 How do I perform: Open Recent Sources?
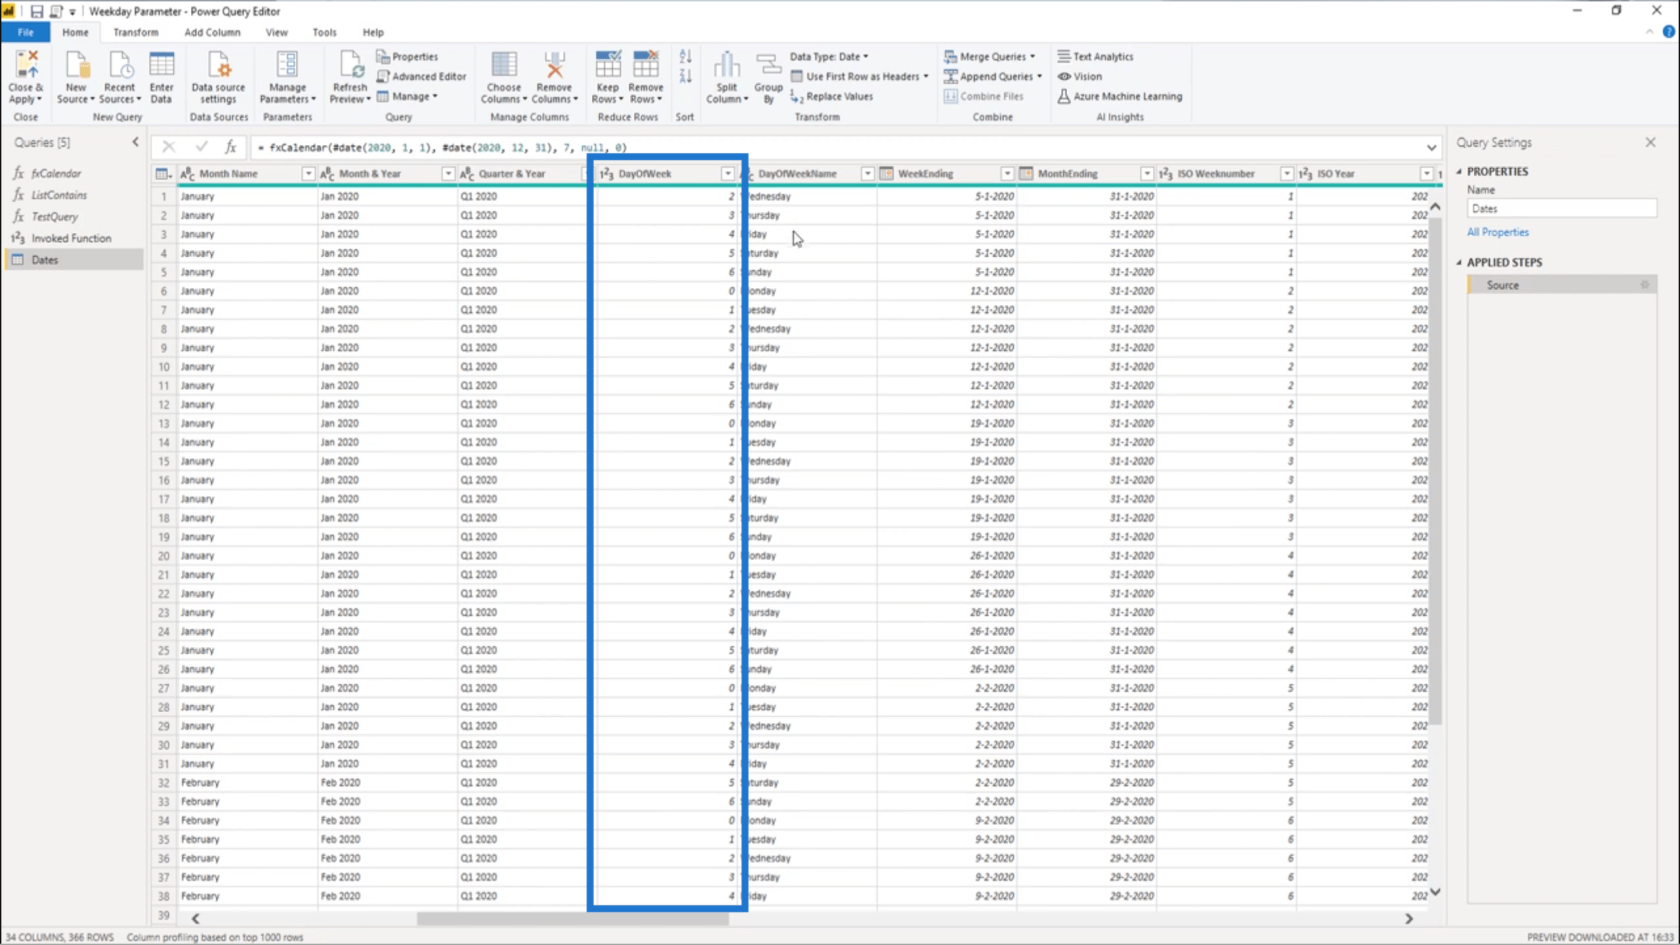pos(119,77)
